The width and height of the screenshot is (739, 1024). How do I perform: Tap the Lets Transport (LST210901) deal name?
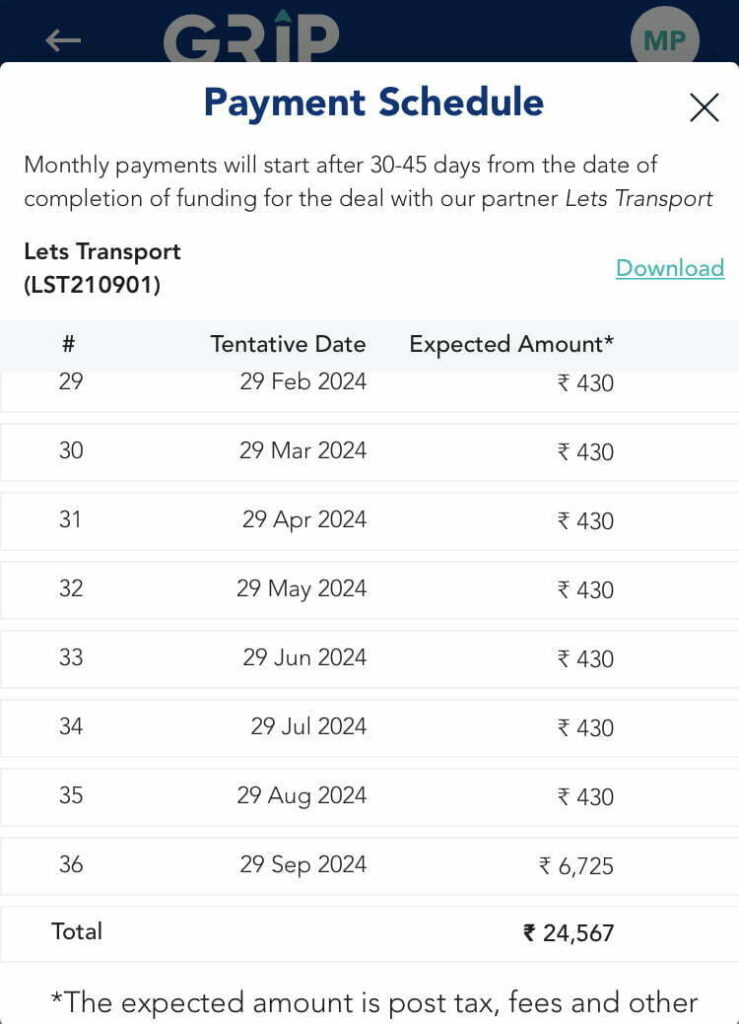(102, 268)
